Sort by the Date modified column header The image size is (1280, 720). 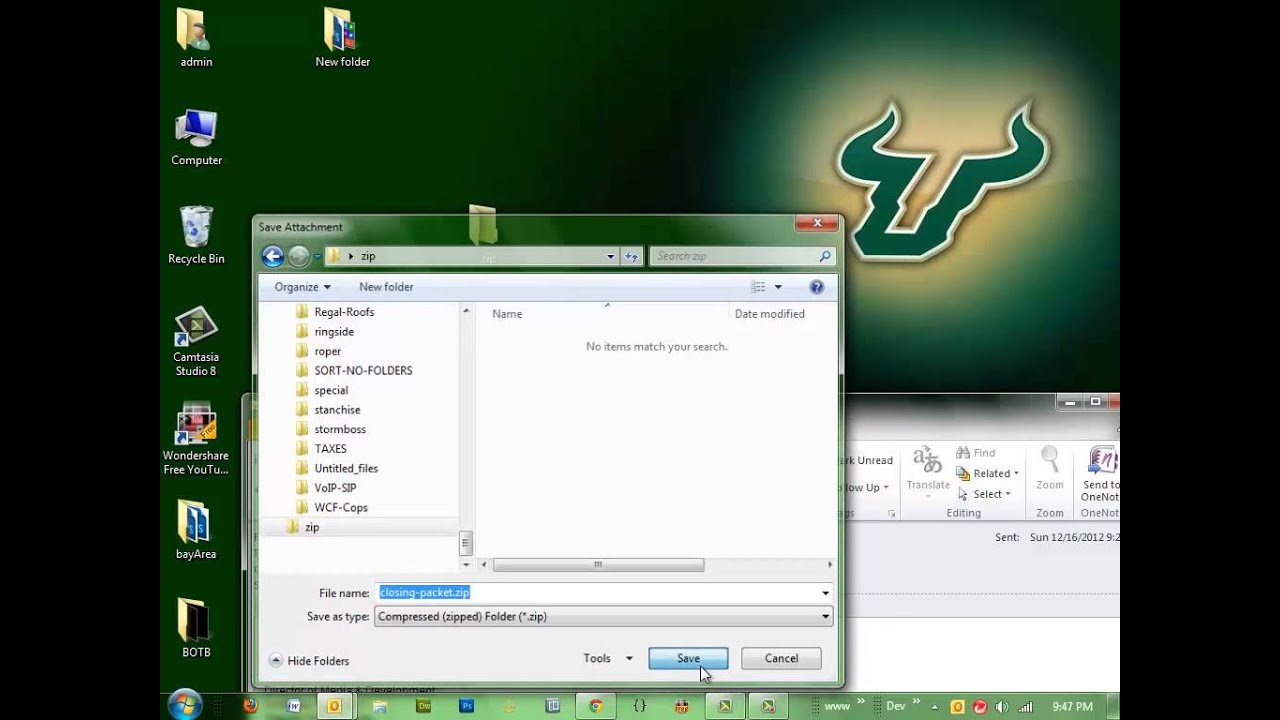point(769,314)
